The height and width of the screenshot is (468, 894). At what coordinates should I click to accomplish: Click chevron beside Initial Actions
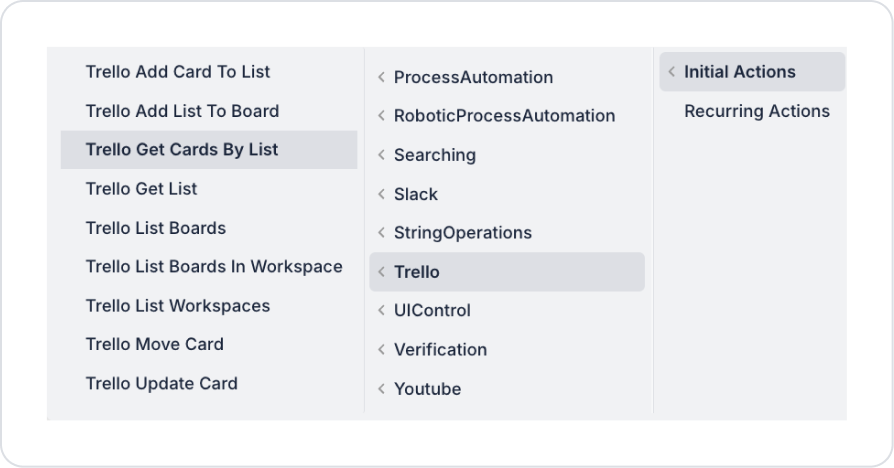click(x=671, y=72)
